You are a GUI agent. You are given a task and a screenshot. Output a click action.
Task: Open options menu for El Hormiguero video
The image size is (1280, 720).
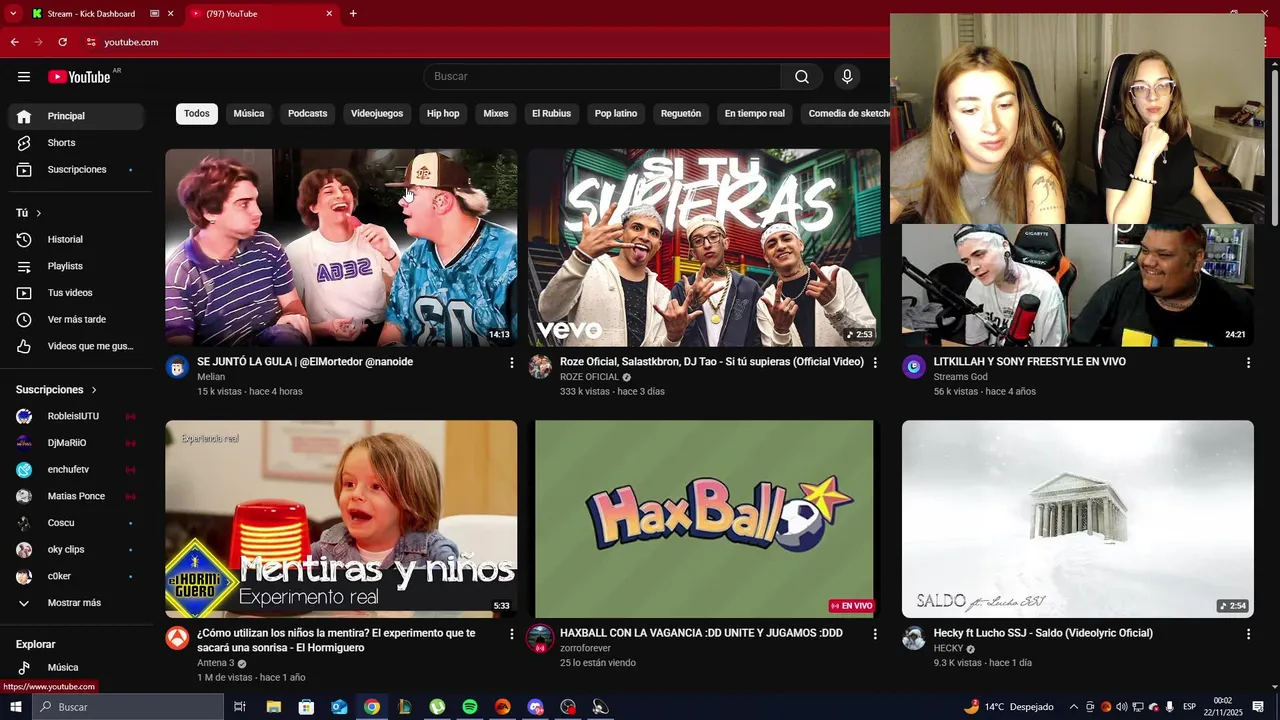tap(512, 634)
